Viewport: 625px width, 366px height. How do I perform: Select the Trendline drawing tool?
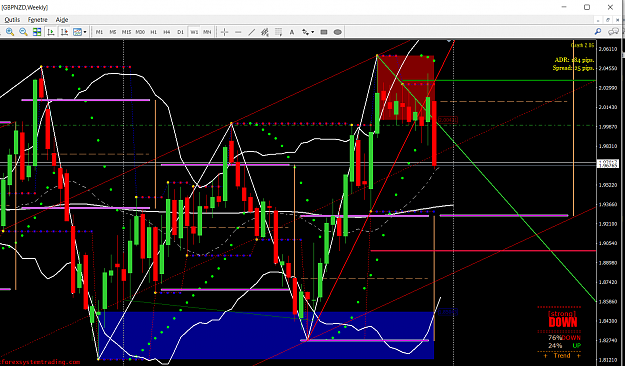click(x=252, y=32)
